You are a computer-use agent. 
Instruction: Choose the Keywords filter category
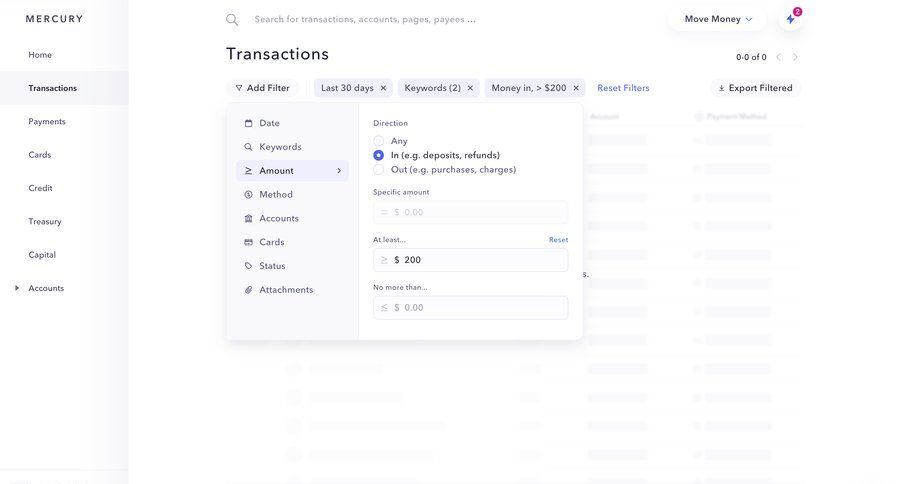[292, 147]
